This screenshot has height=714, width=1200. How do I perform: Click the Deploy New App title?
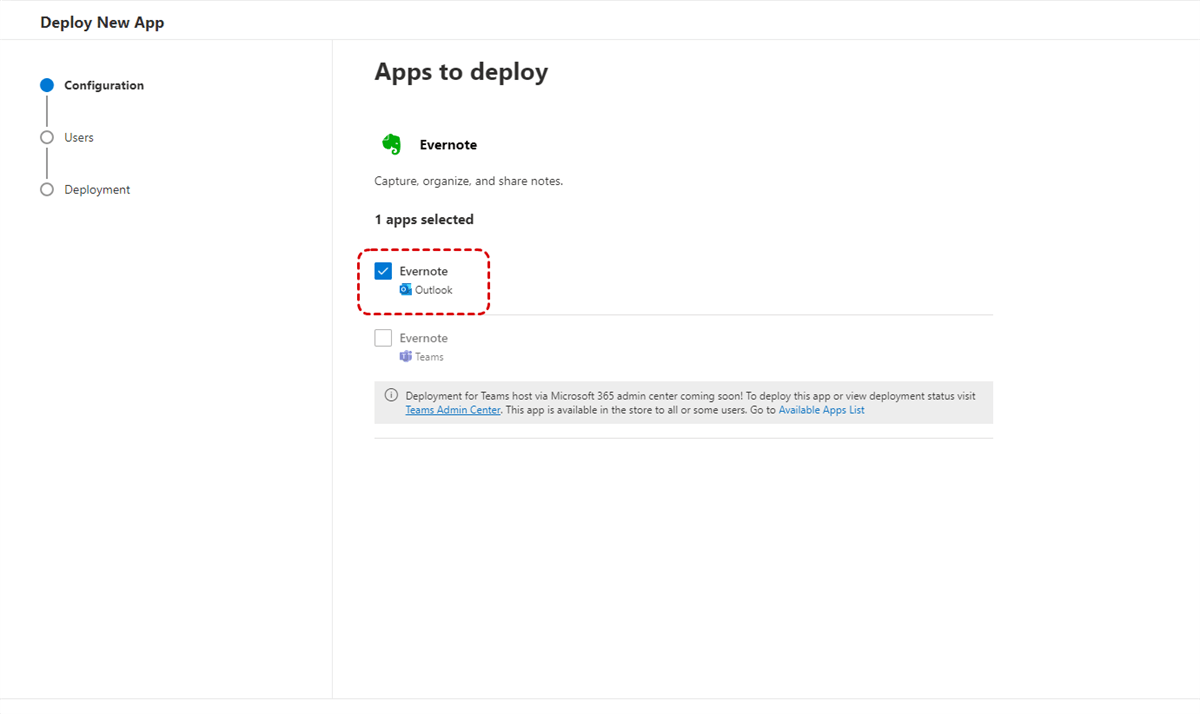click(102, 23)
